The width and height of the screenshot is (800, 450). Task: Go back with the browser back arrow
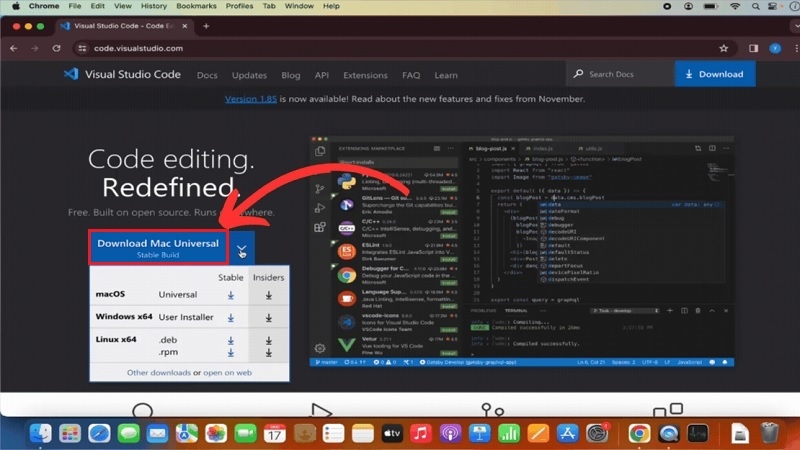pyautogui.click(x=14, y=48)
